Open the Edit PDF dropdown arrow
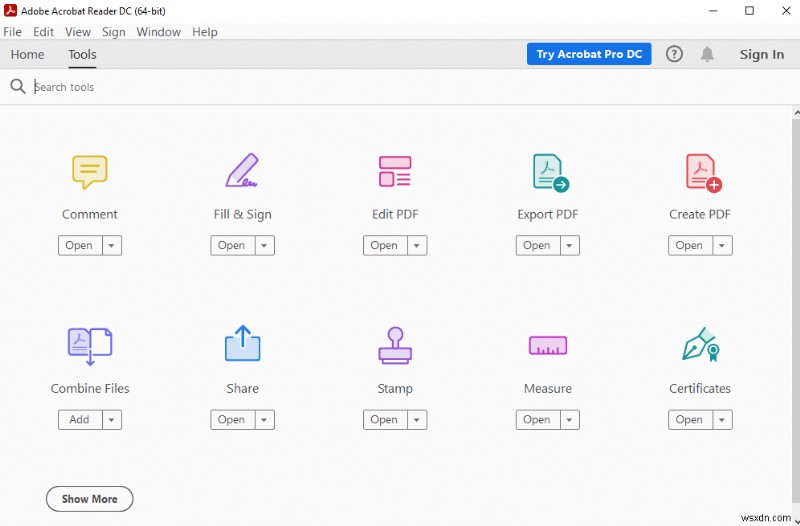Viewport: 800px width, 526px height. click(417, 245)
